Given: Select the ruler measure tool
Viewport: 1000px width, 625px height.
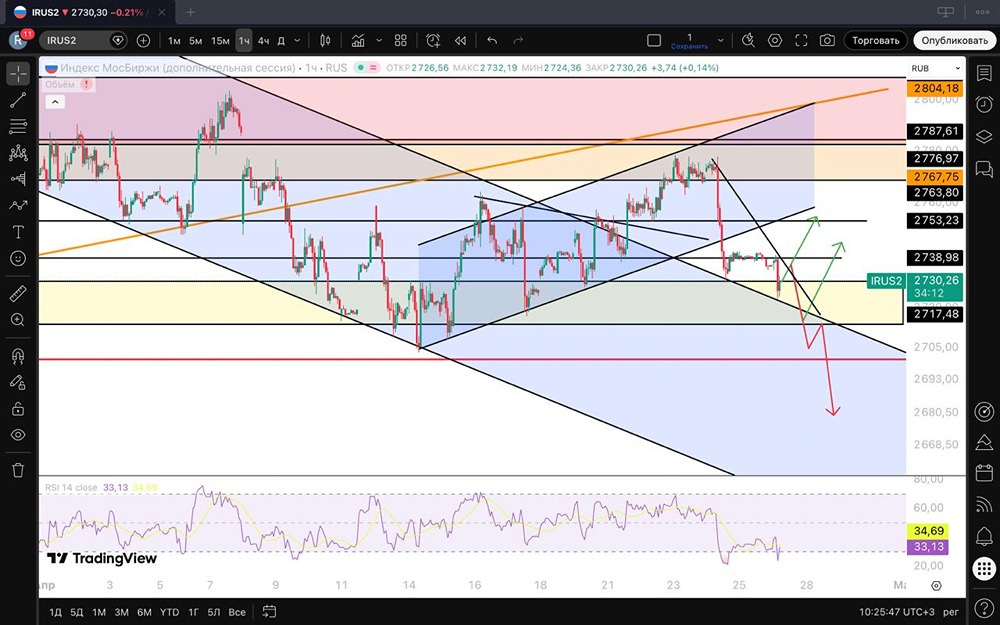Looking at the screenshot, I should click(x=18, y=294).
